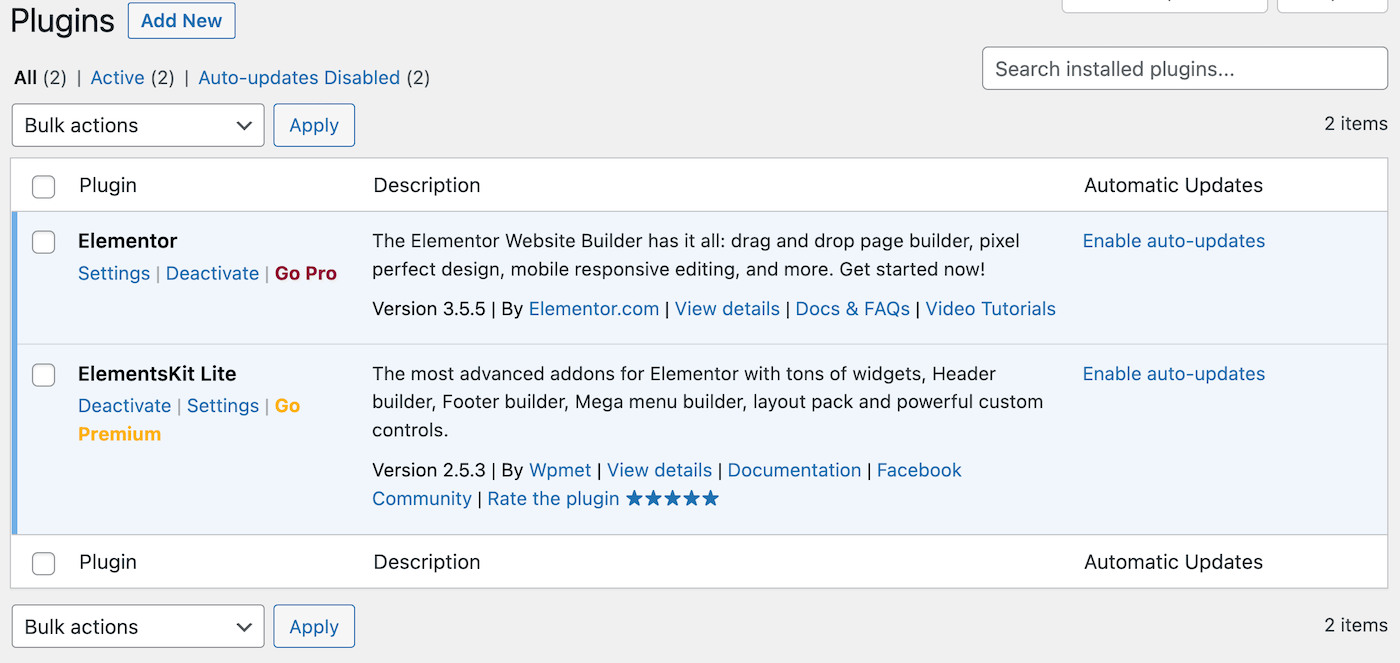
Task: Click the top Apply button
Action: (314, 125)
